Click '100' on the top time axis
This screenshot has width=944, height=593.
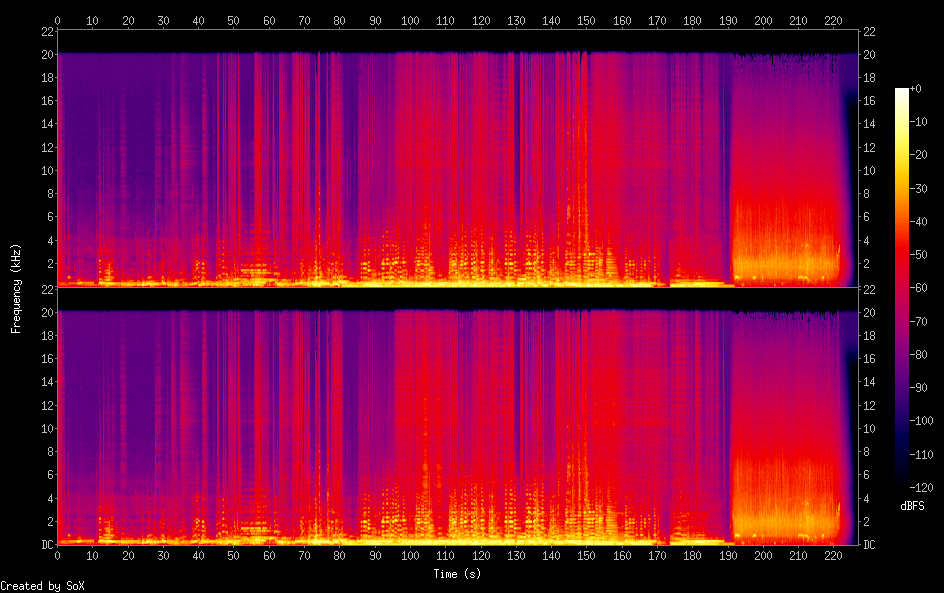(x=410, y=20)
